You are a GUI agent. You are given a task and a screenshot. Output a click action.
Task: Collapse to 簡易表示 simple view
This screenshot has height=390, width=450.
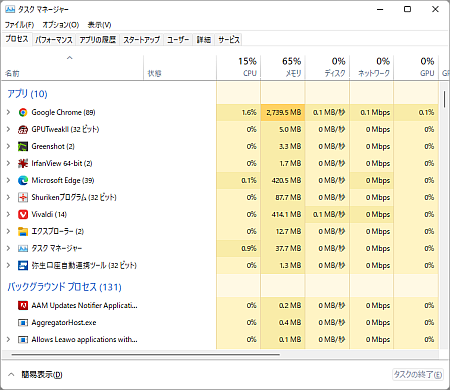[35, 375]
